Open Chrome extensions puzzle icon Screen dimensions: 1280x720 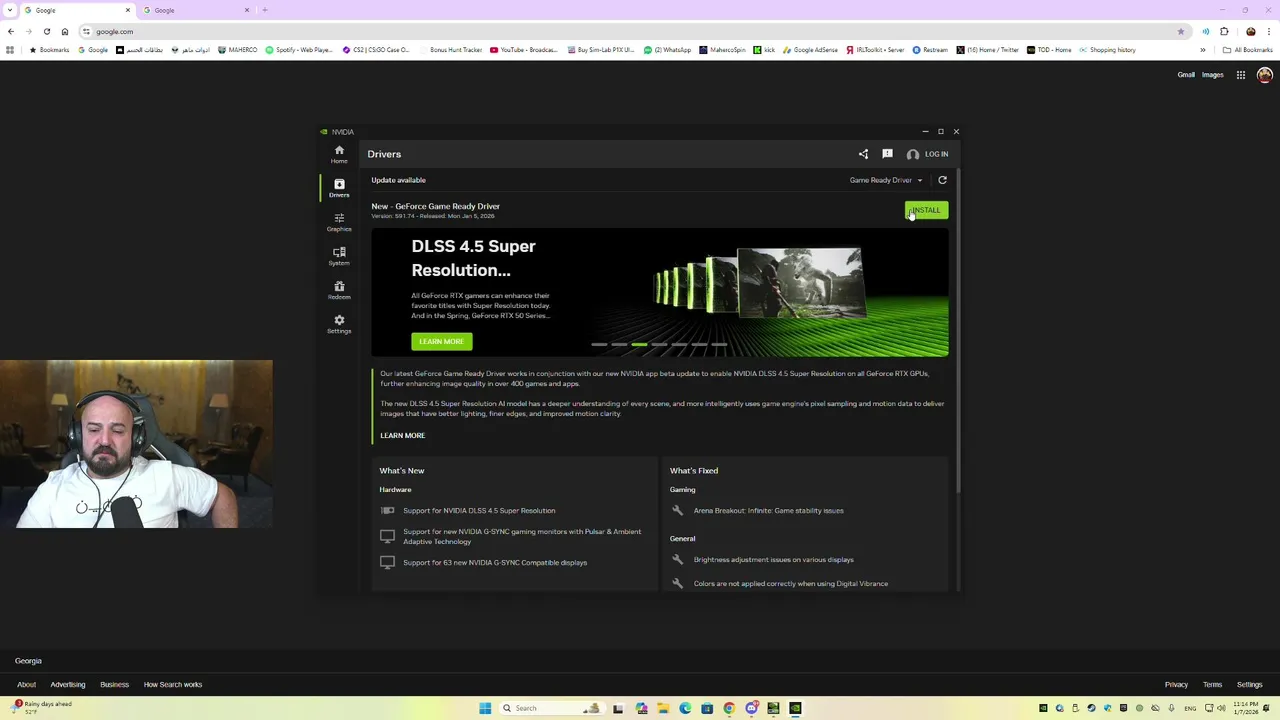[1224, 32]
